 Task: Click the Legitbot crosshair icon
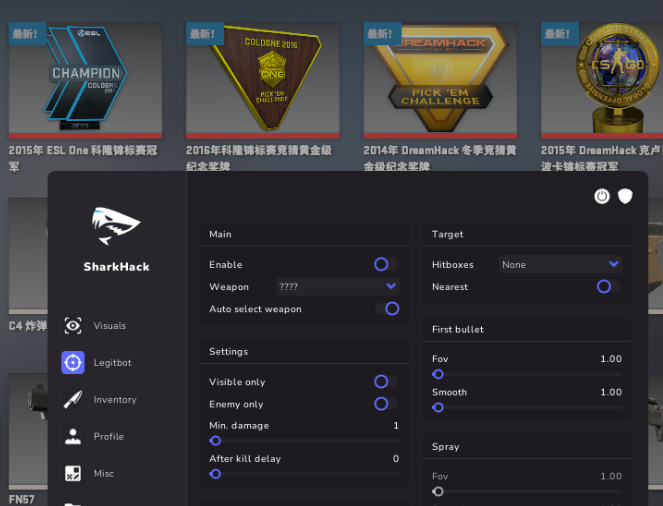73,362
